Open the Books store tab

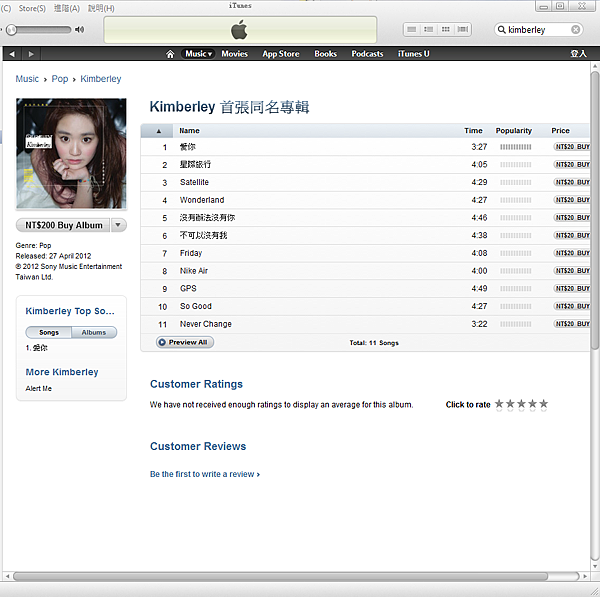(325, 54)
